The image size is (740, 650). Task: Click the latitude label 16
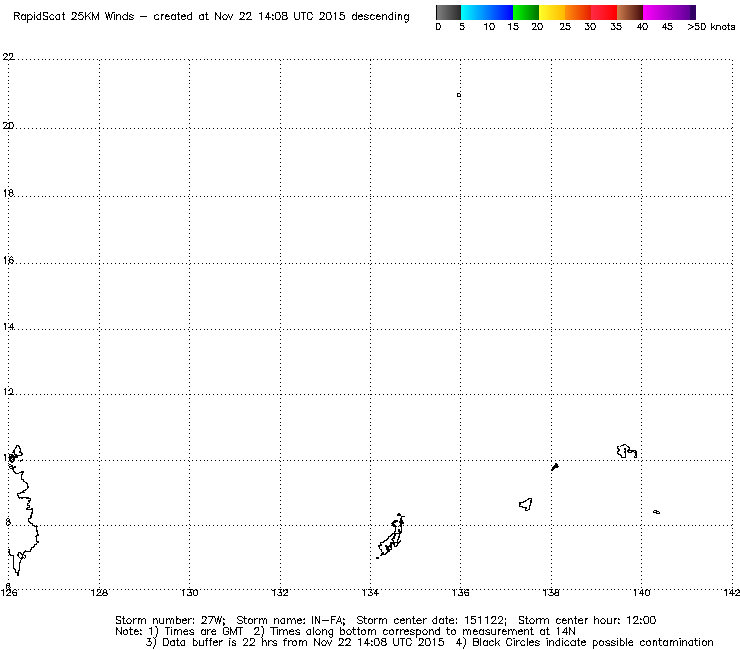pyautogui.click(x=8, y=260)
